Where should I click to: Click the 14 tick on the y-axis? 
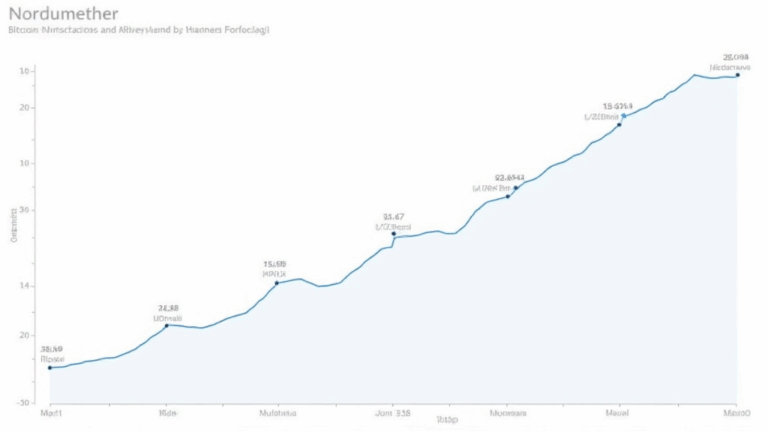click(x=26, y=286)
